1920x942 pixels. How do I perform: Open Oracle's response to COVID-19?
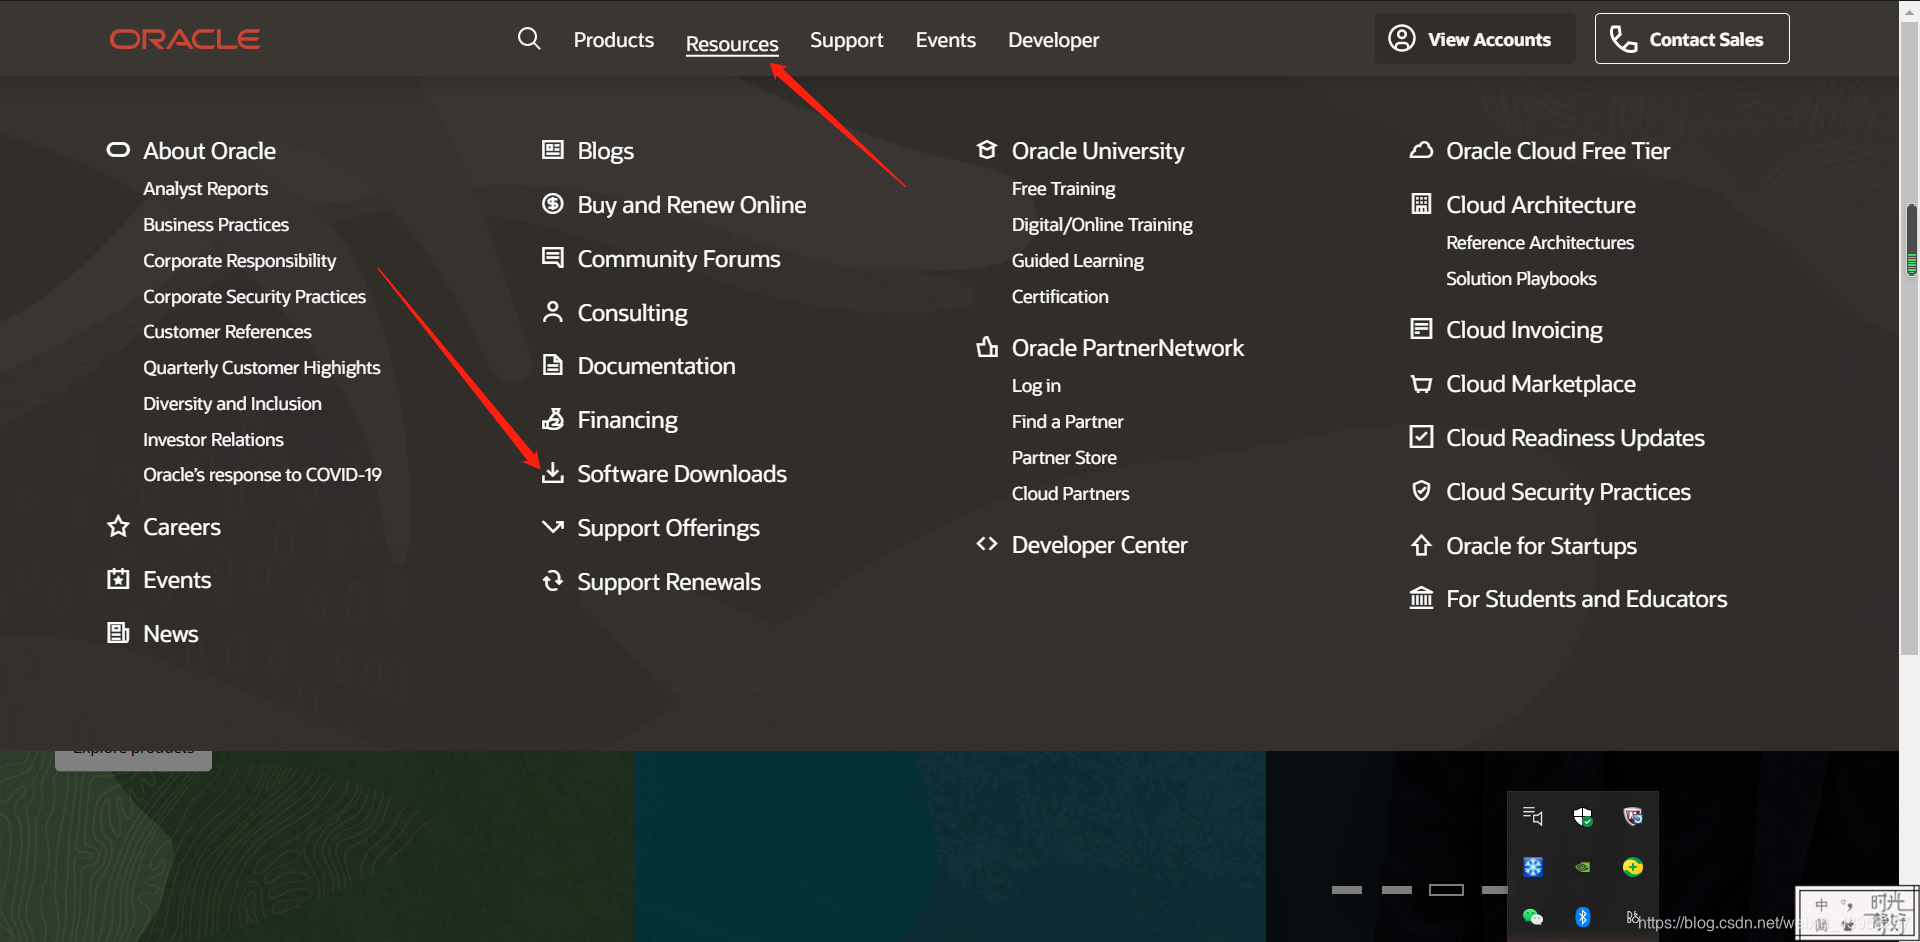click(x=263, y=475)
